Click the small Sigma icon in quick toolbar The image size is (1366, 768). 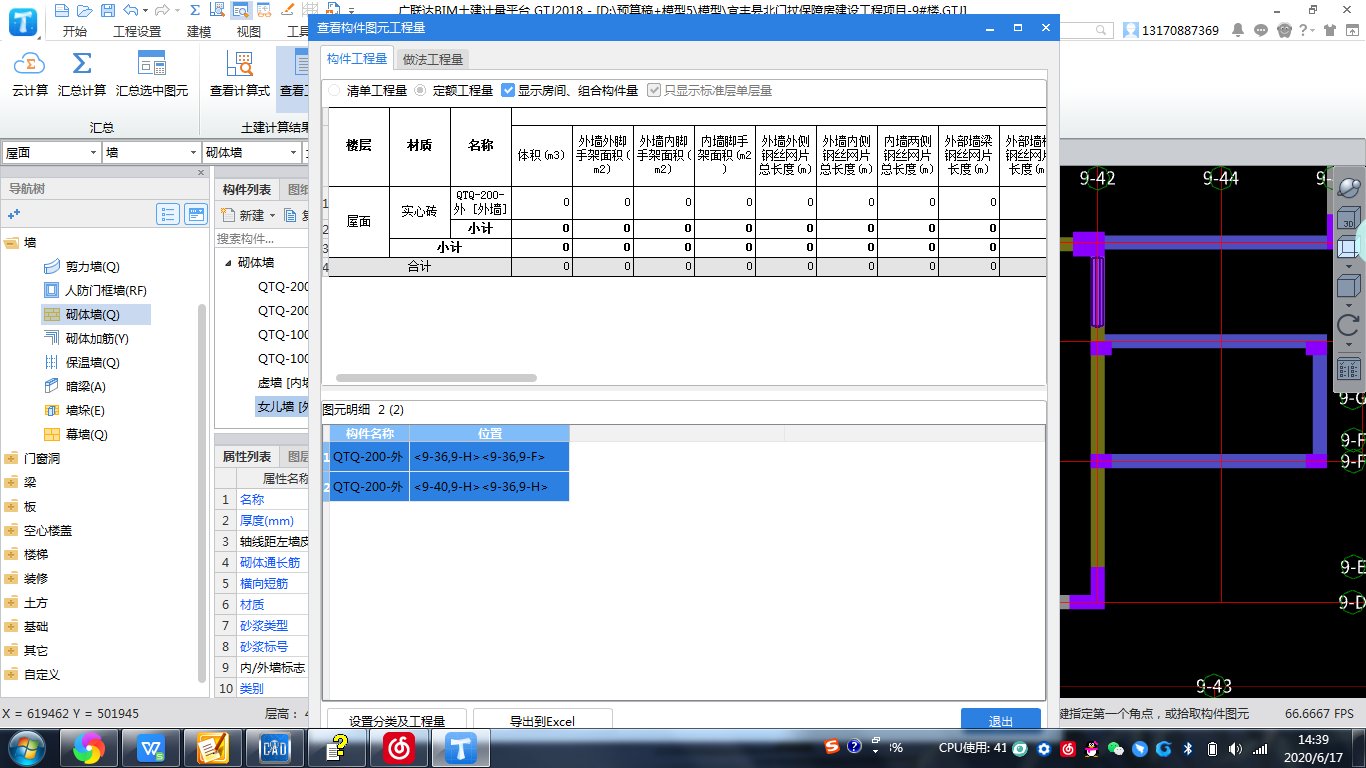click(193, 10)
